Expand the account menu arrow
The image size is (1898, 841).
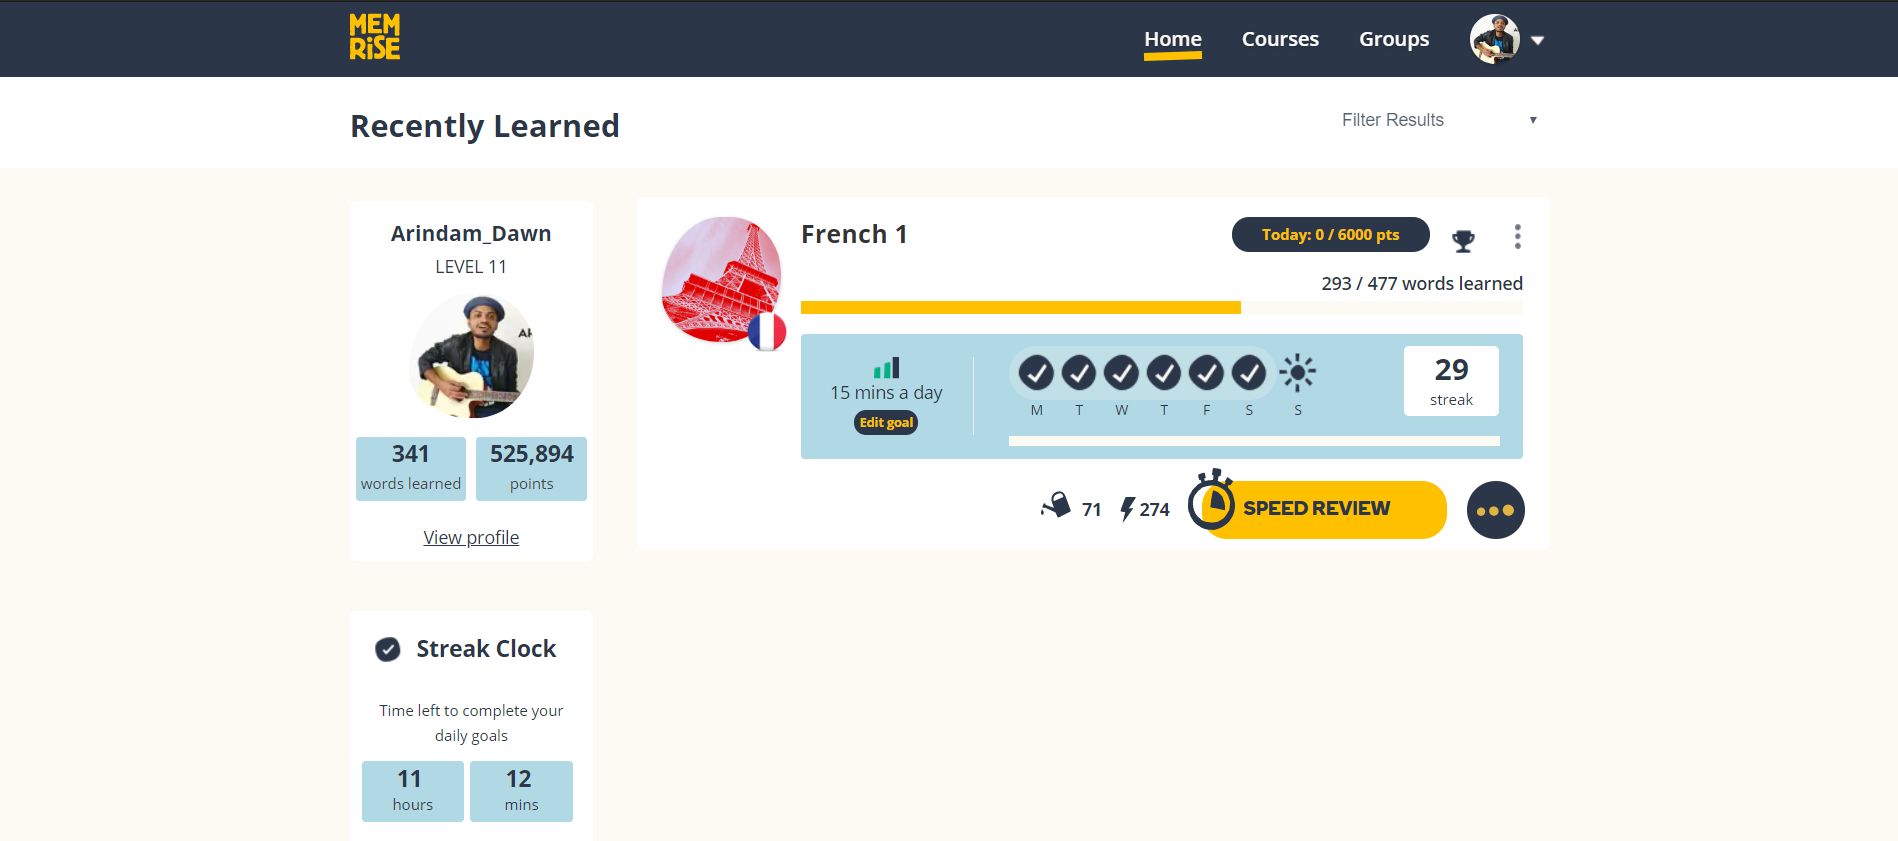pyautogui.click(x=1538, y=41)
